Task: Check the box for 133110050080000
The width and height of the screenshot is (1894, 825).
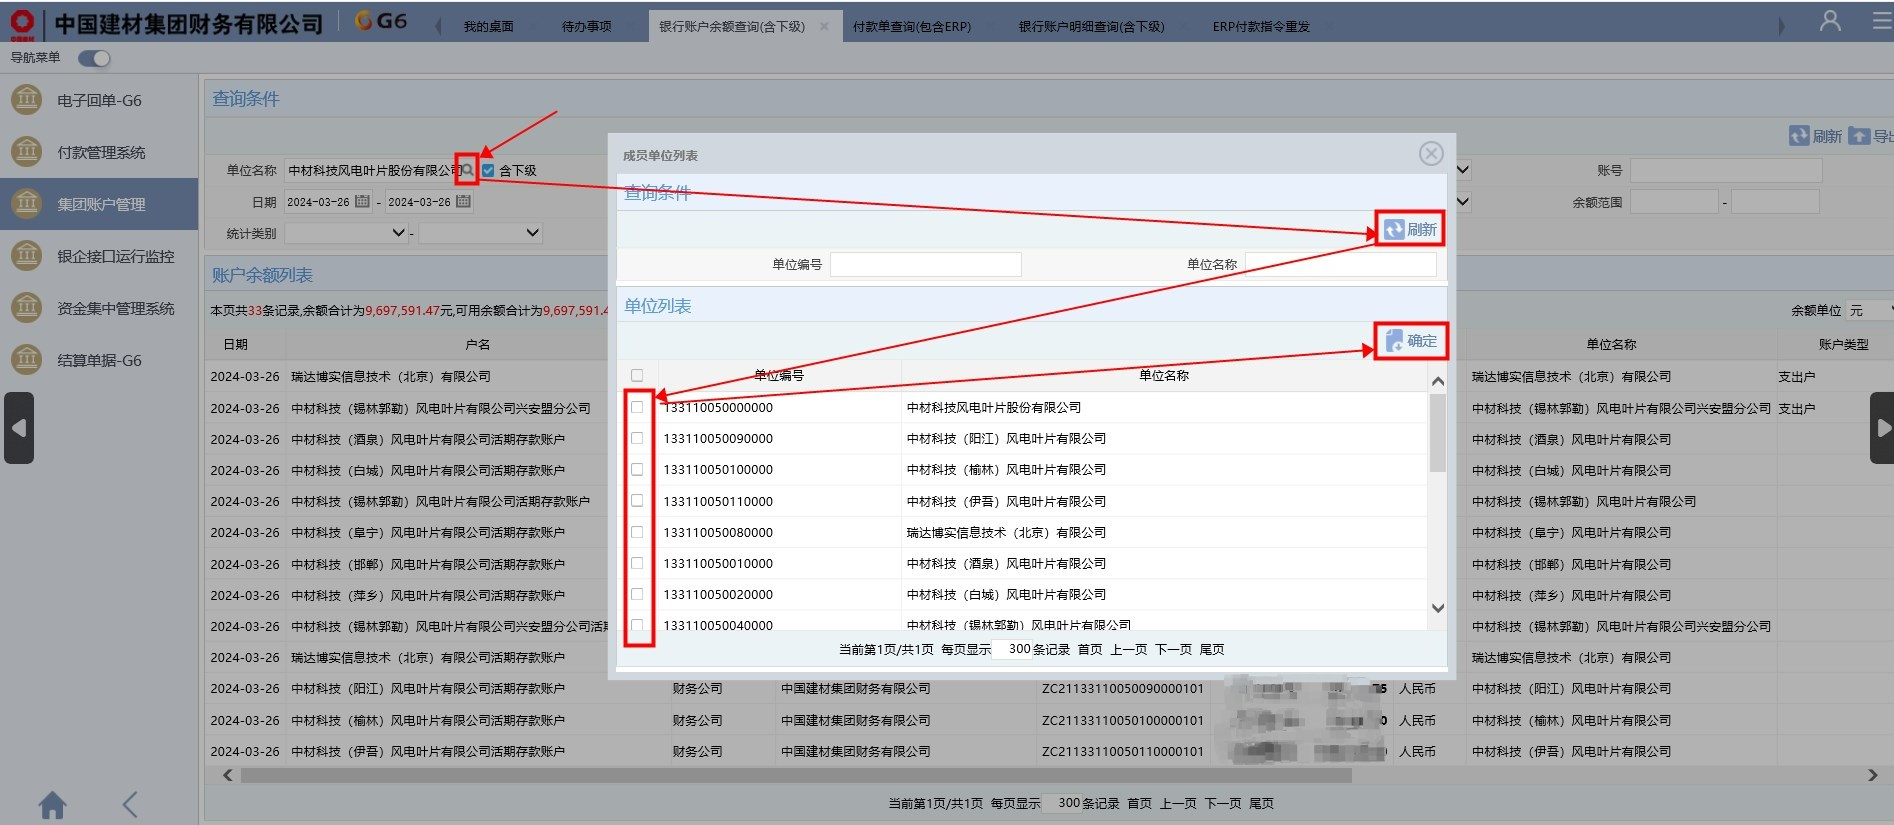Action: point(637,532)
